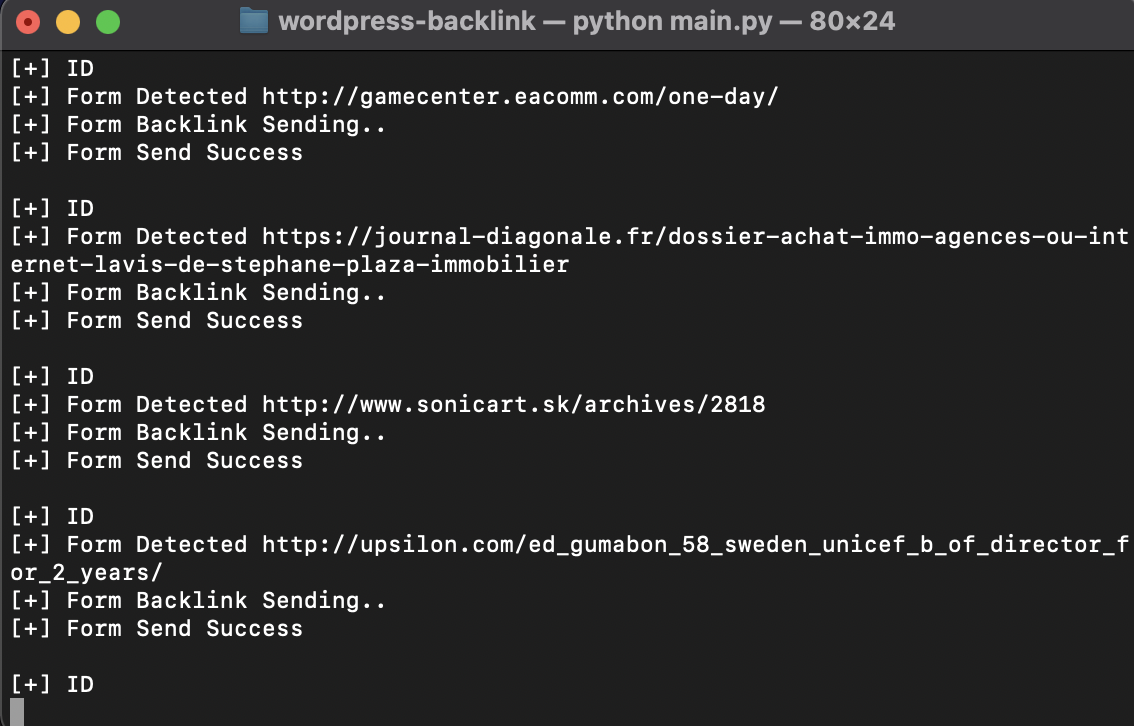1134x726 pixels.
Task: Click the last Form Send Success line
Action: coord(157,628)
